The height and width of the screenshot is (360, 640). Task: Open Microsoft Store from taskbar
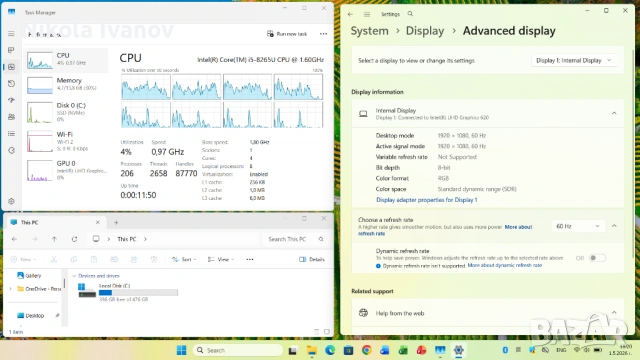coord(348,350)
